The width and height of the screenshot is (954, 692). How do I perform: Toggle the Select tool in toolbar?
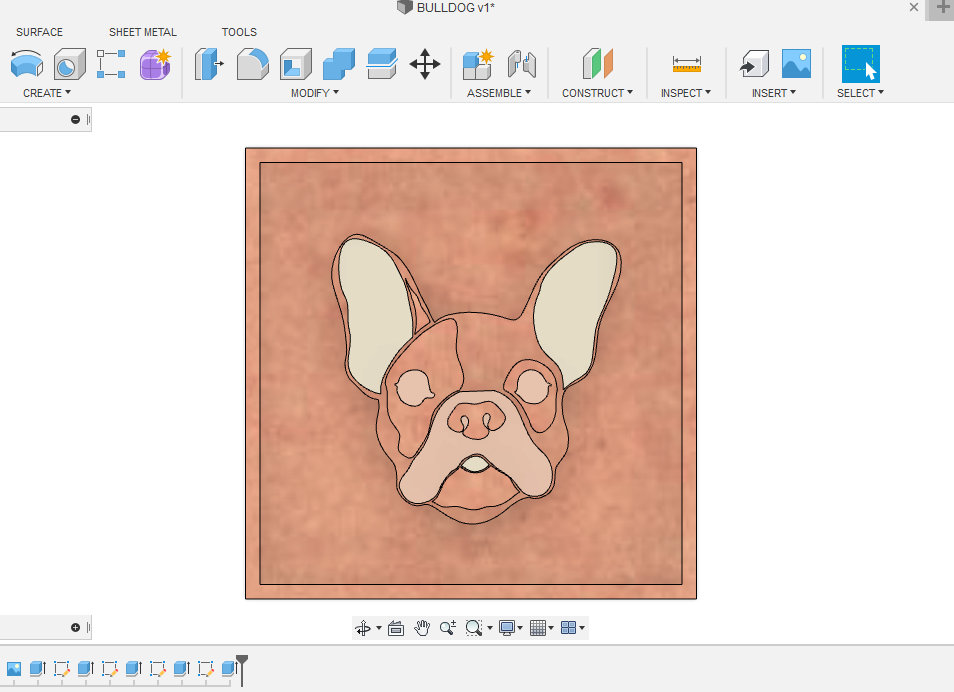[860, 64]
